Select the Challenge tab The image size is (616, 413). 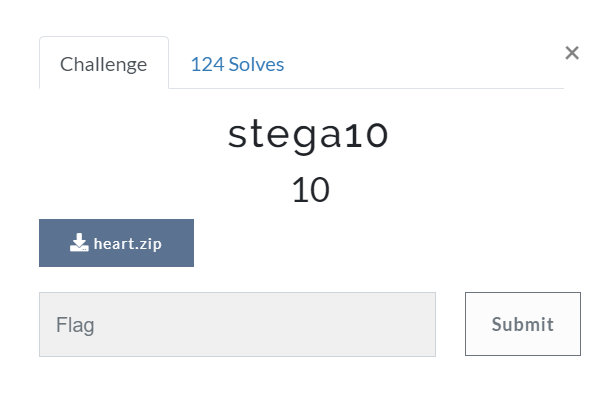coord(104,64)
